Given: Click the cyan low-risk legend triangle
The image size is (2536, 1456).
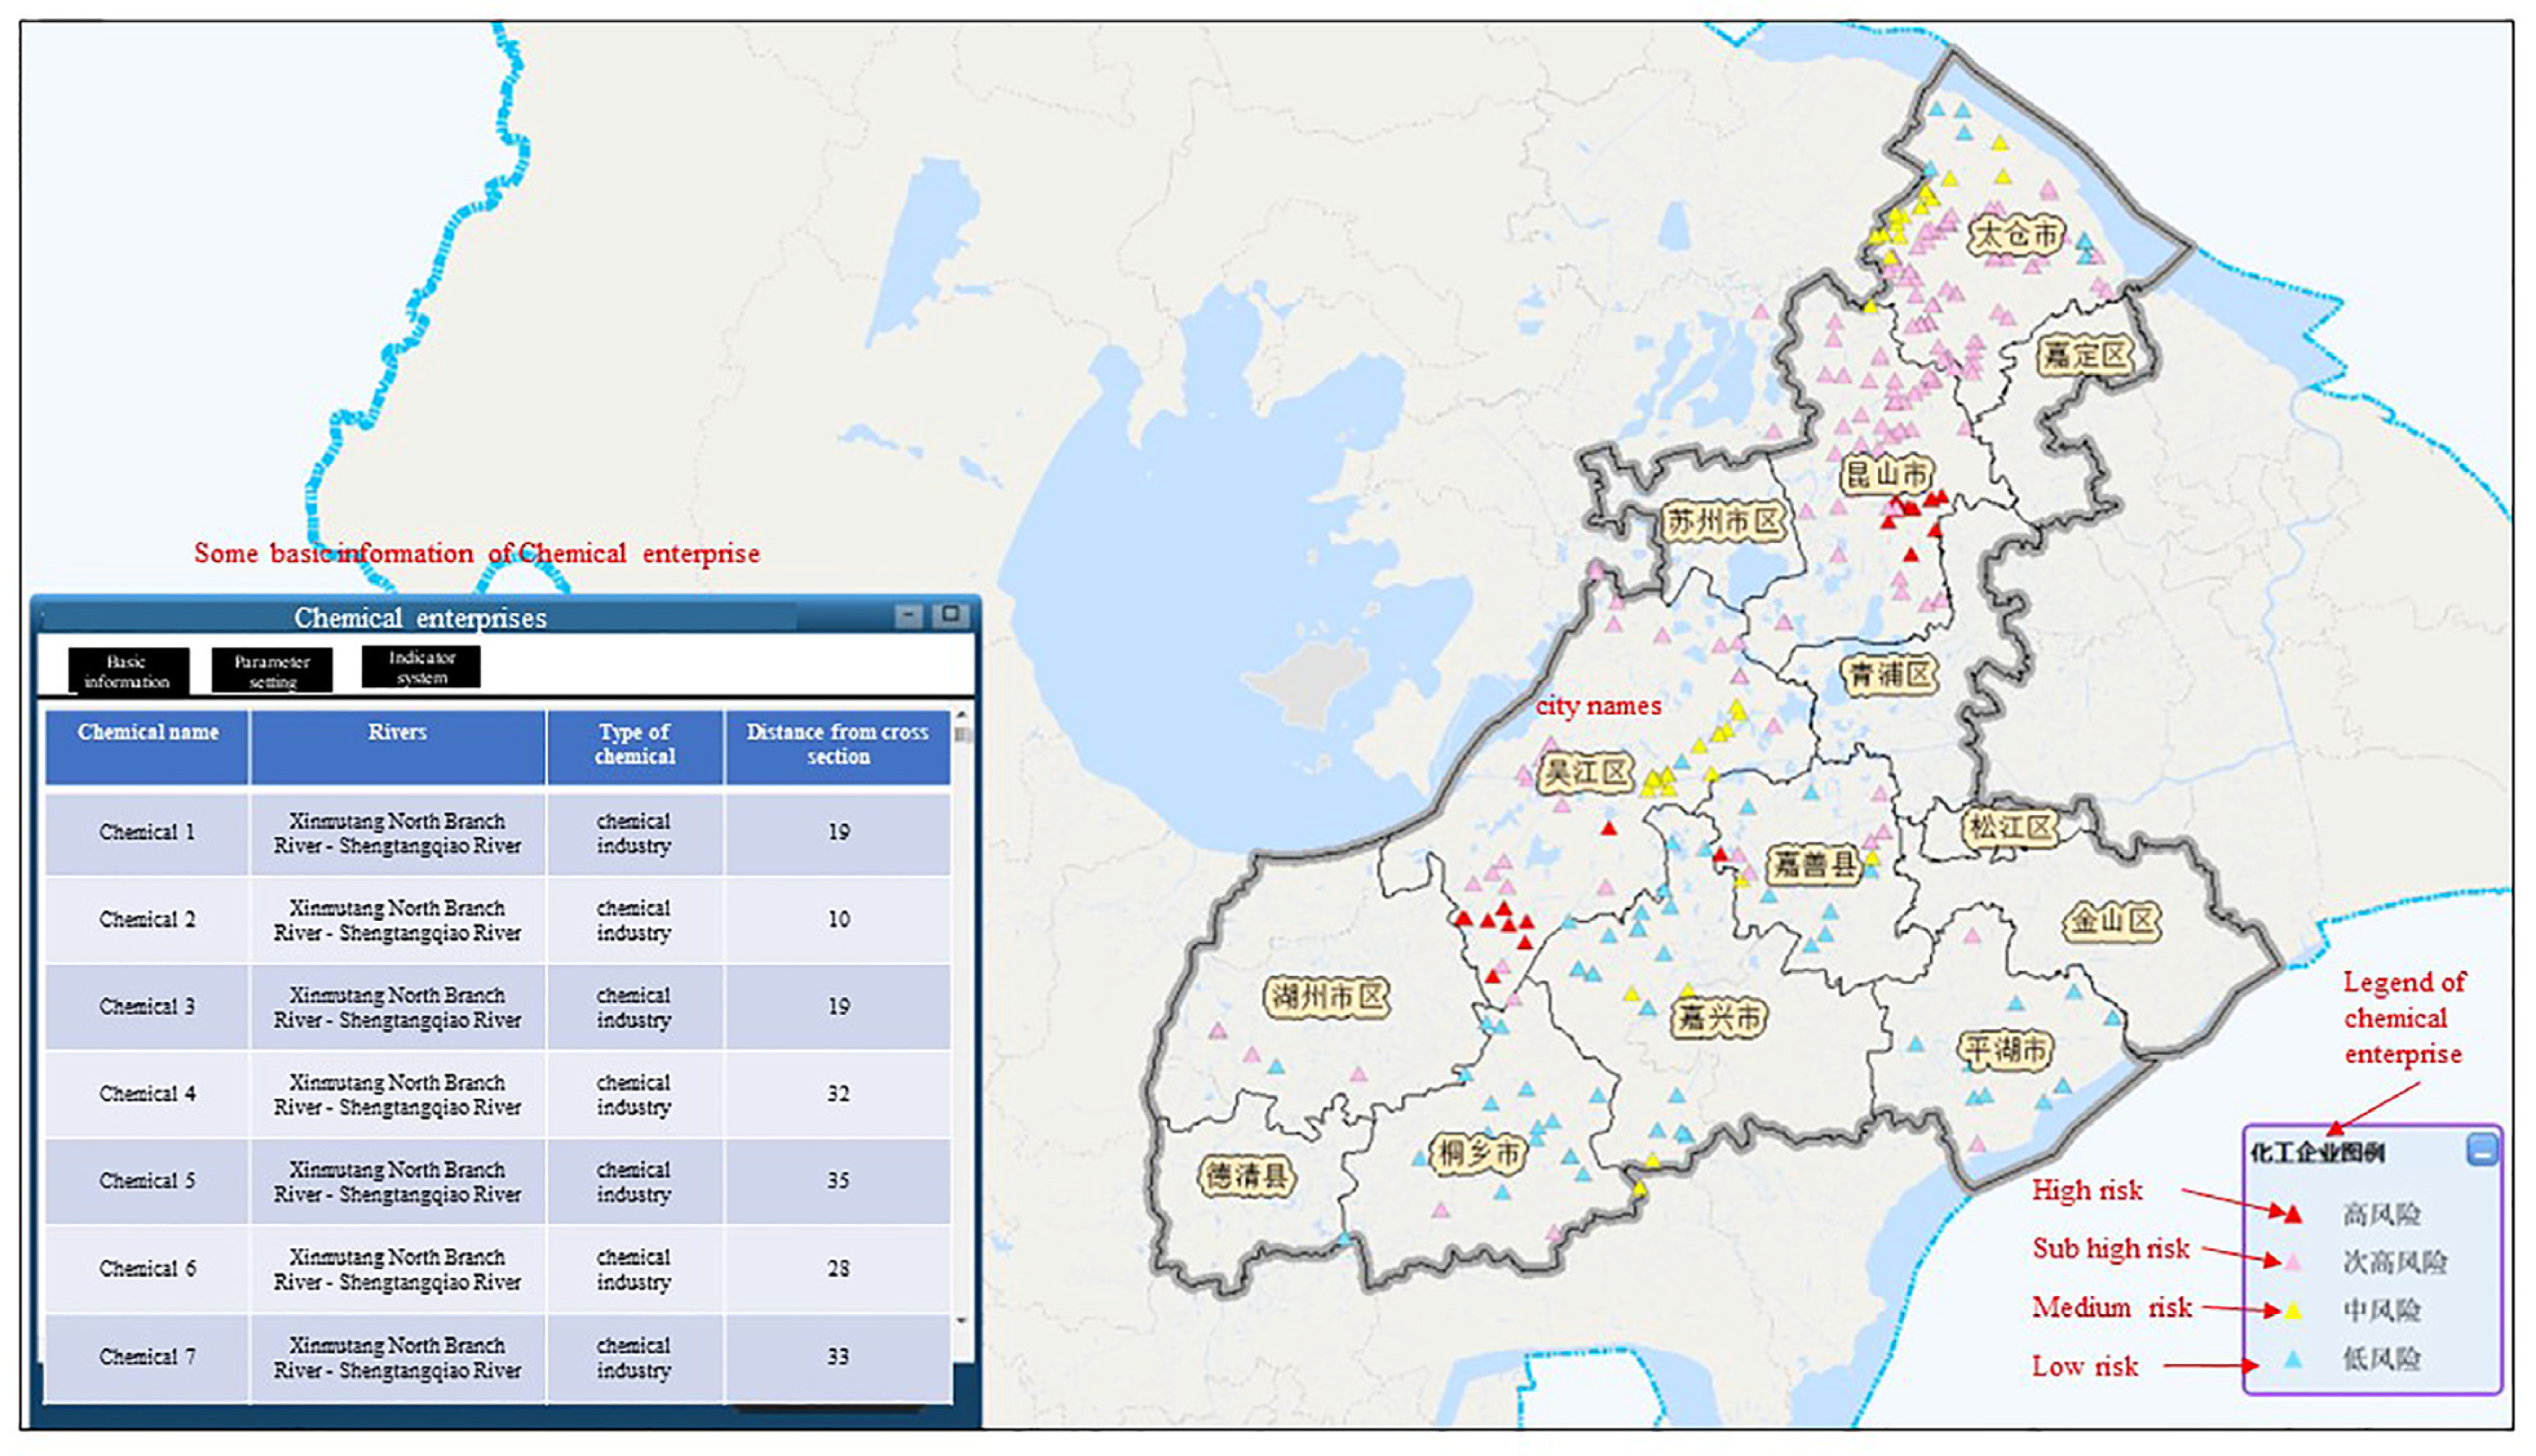Looking at the screenshot, I should click(x=2293, y=1359).
